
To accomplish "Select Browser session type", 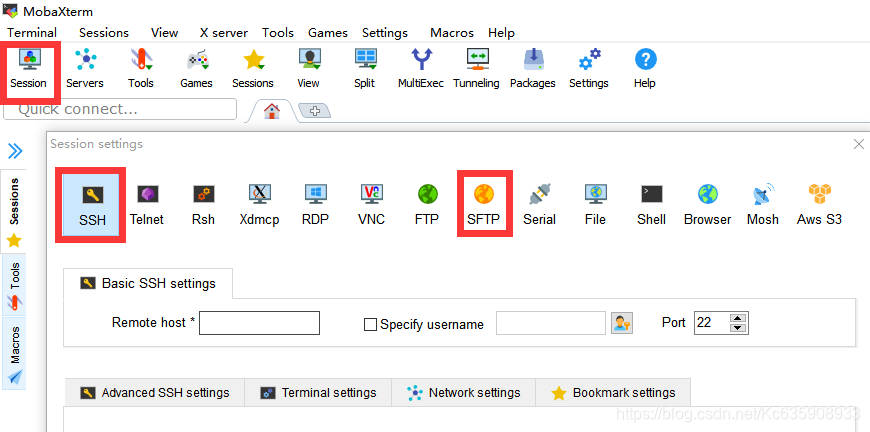I will click(707, 205).
